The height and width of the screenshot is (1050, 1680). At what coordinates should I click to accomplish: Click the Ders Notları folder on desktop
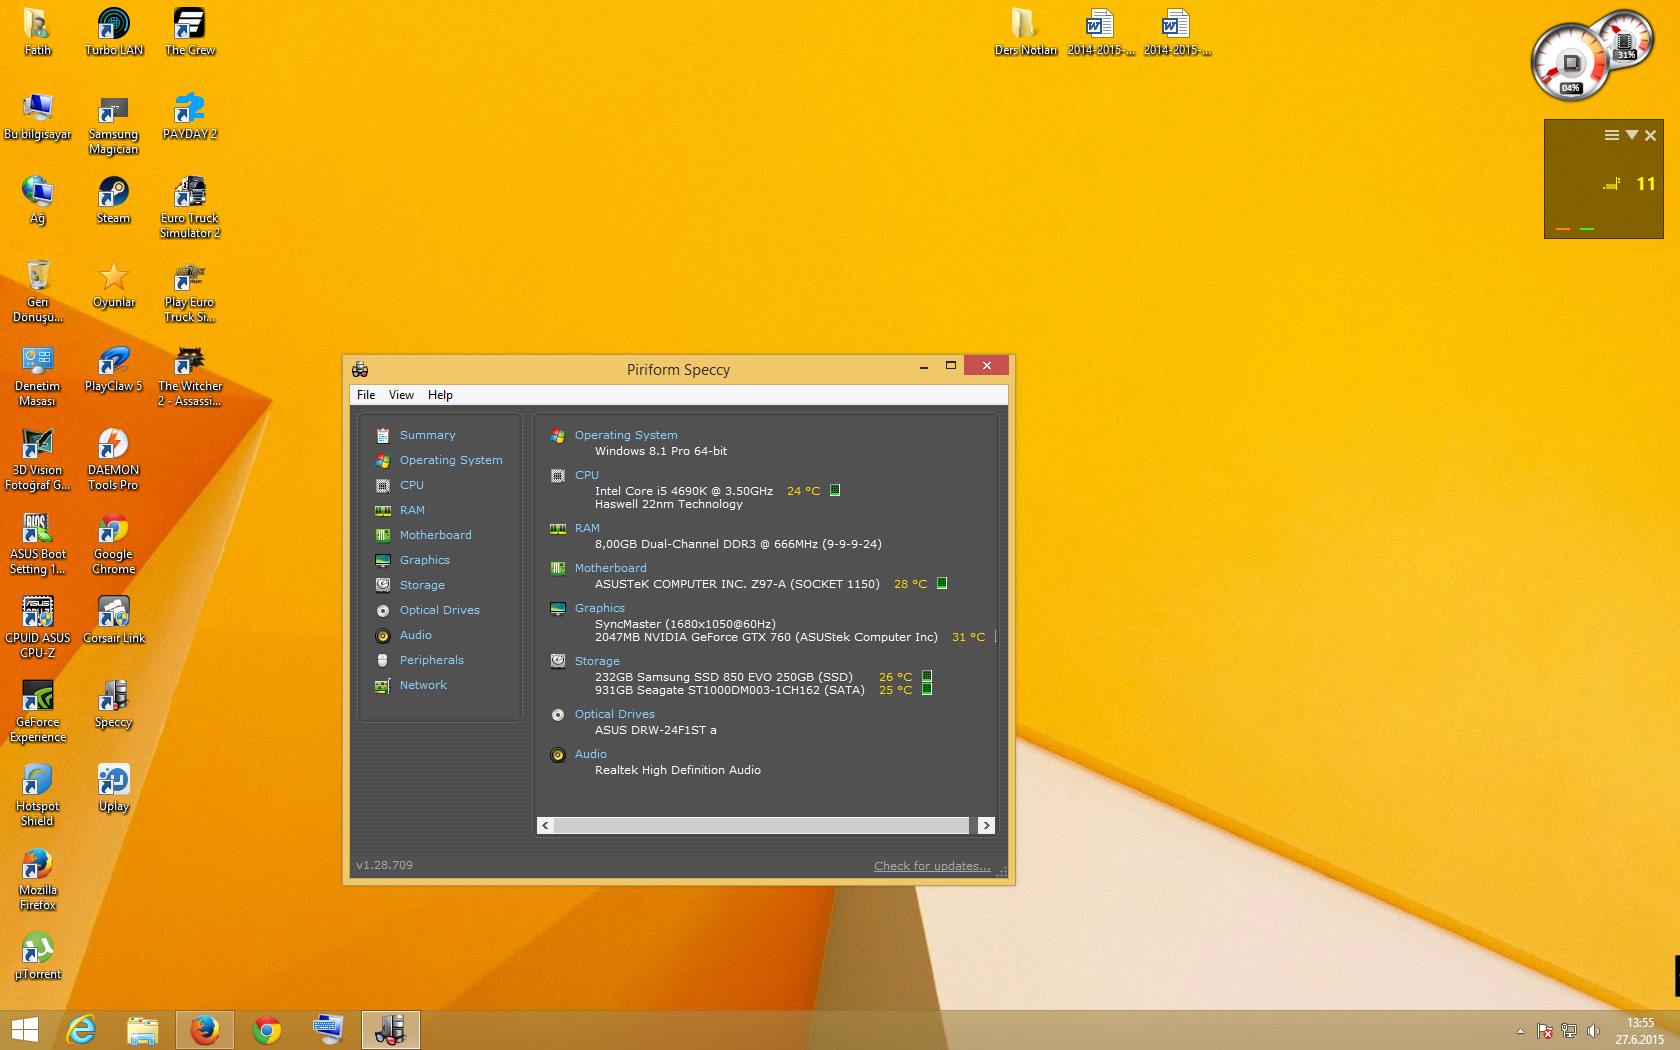(1025, 32)
